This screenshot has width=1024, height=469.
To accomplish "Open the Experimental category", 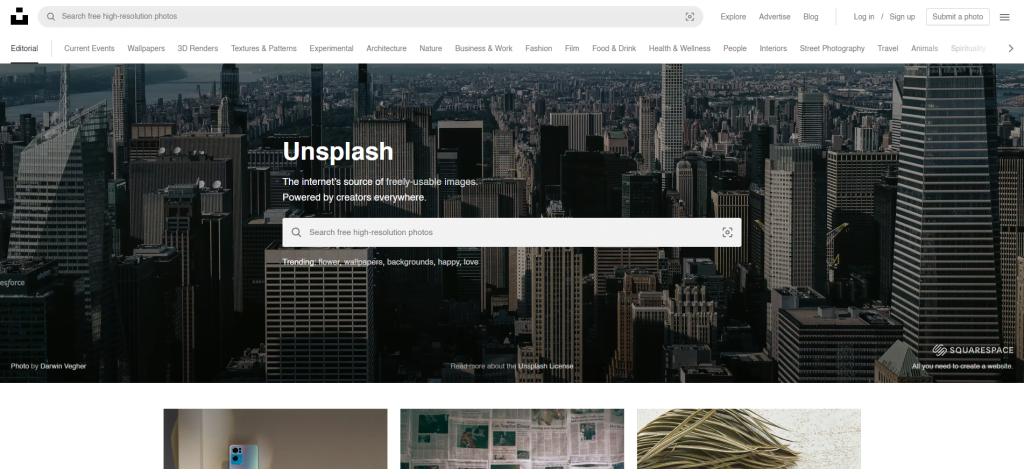I will pos(331,48).
